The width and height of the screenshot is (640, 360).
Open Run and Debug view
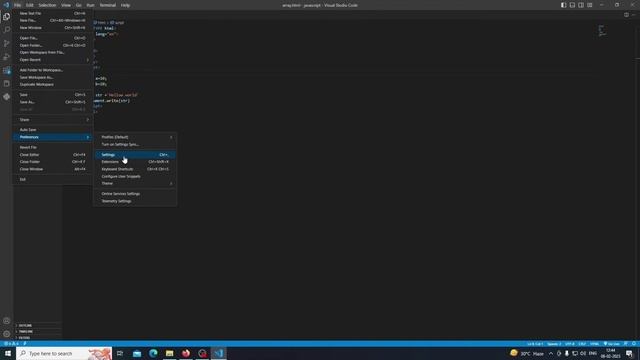pyautogui.click(x=7, y=57)
